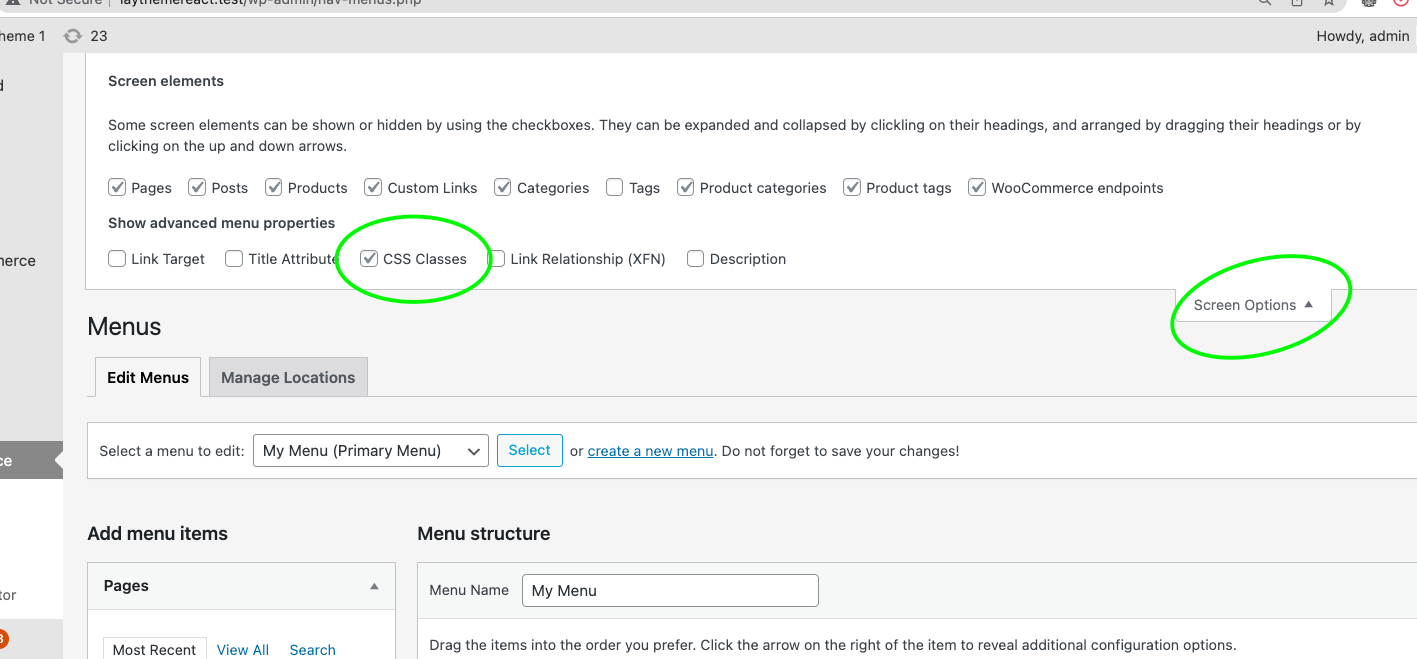Enable the Link Target checkbox
Image resolution: width=1417 pixels, height=659 pixels.
click(117, 259)
